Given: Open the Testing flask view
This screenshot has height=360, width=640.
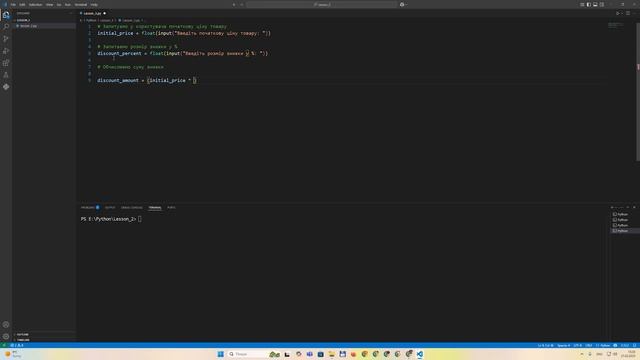Looking at the screenshot, I should [x=6, y=75].
